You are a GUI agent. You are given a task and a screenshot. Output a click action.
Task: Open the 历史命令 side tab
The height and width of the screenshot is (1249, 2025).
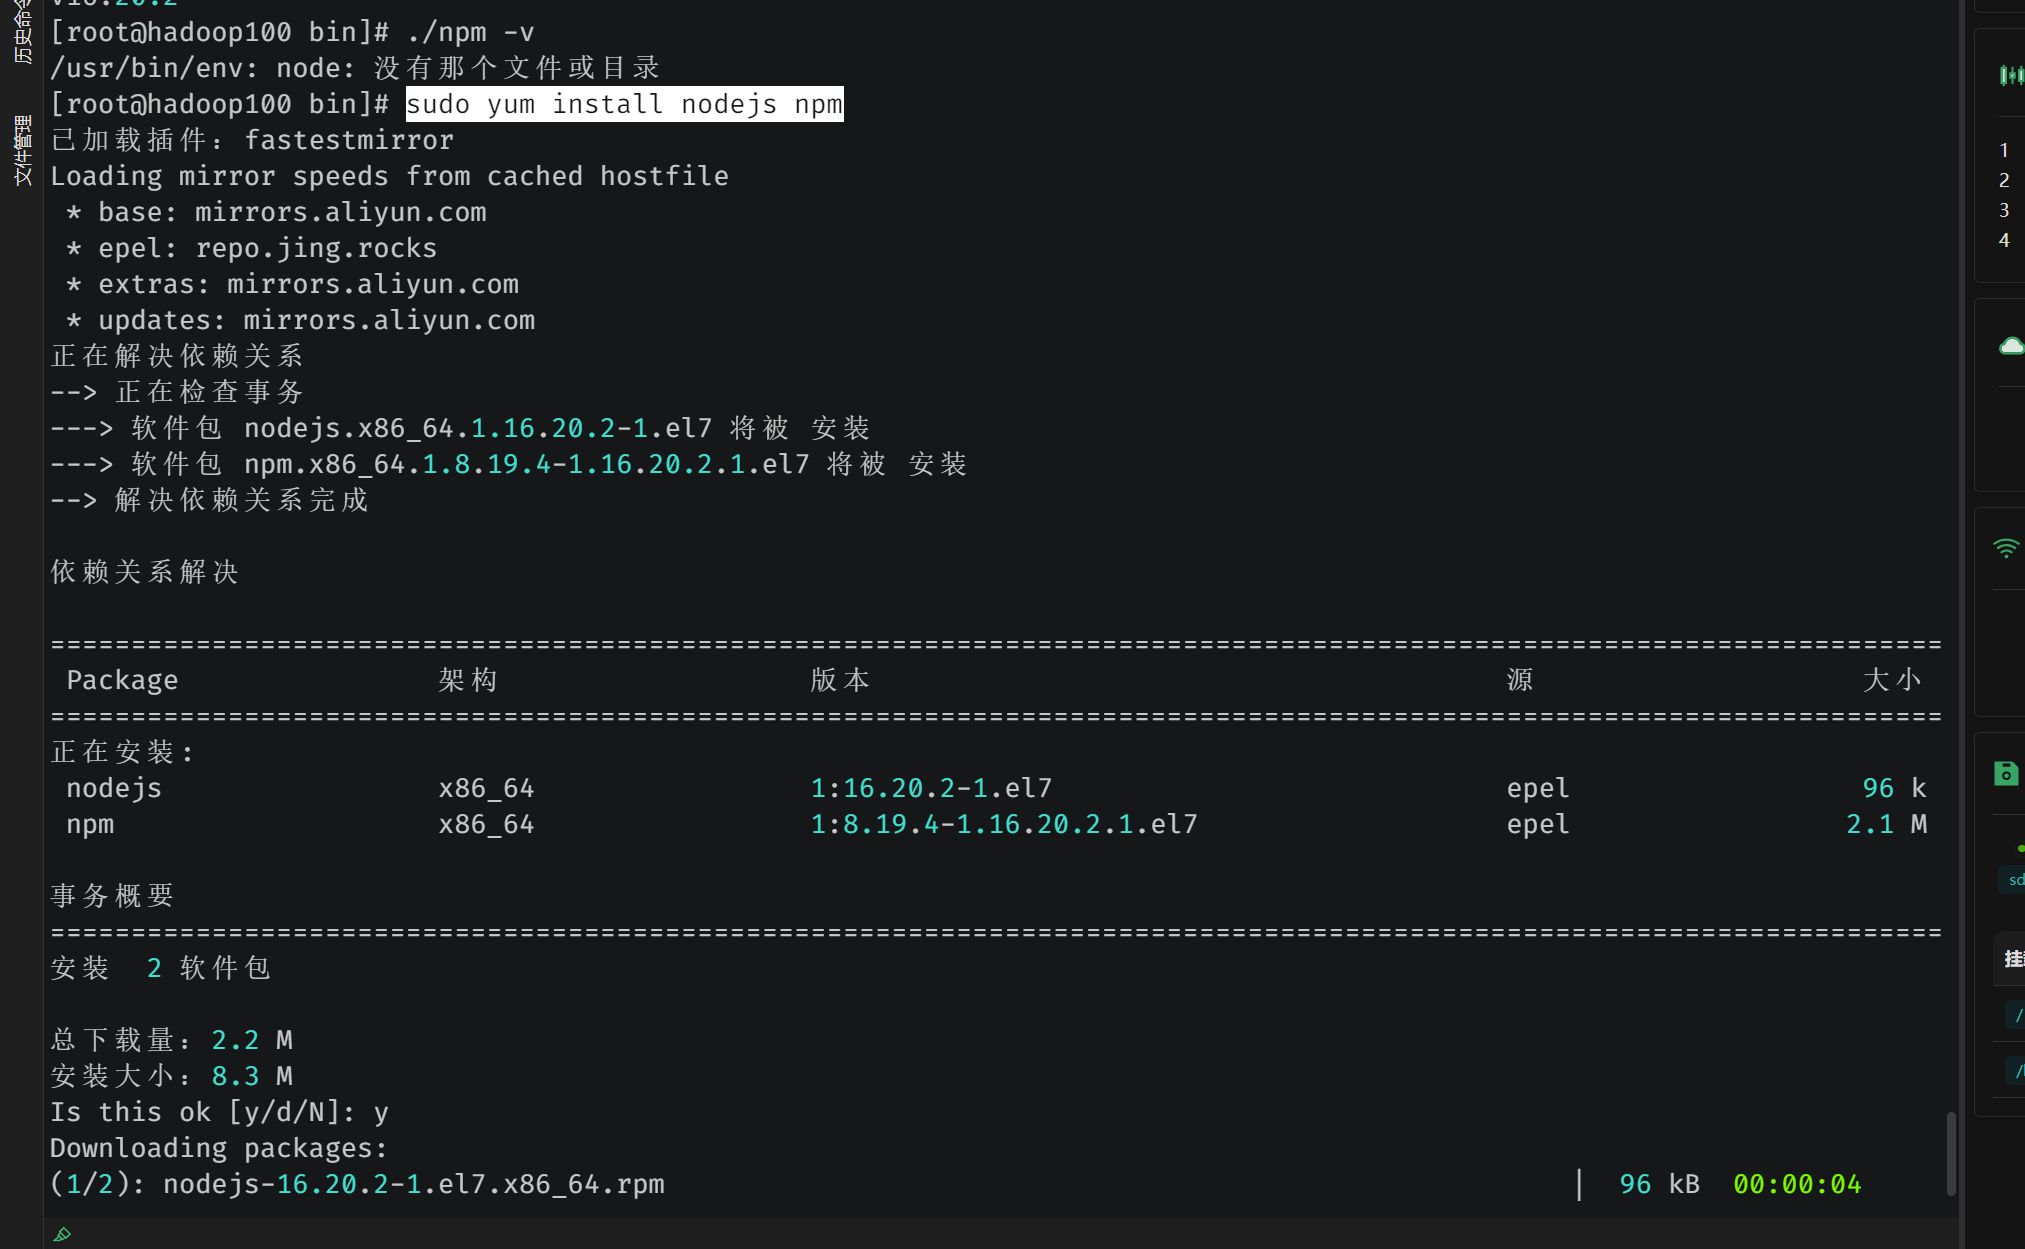(x=22, y=32)
